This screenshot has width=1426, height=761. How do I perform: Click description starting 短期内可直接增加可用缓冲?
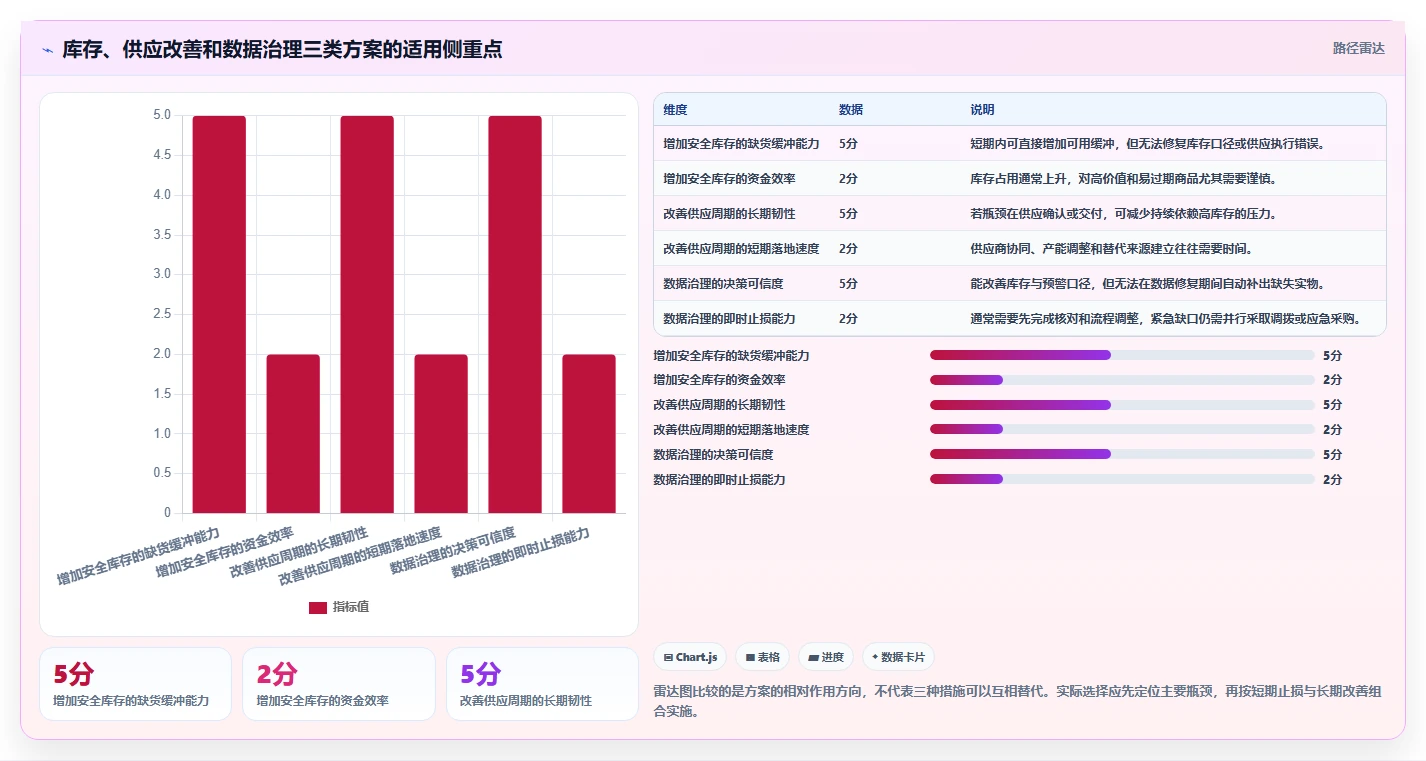1147,144
